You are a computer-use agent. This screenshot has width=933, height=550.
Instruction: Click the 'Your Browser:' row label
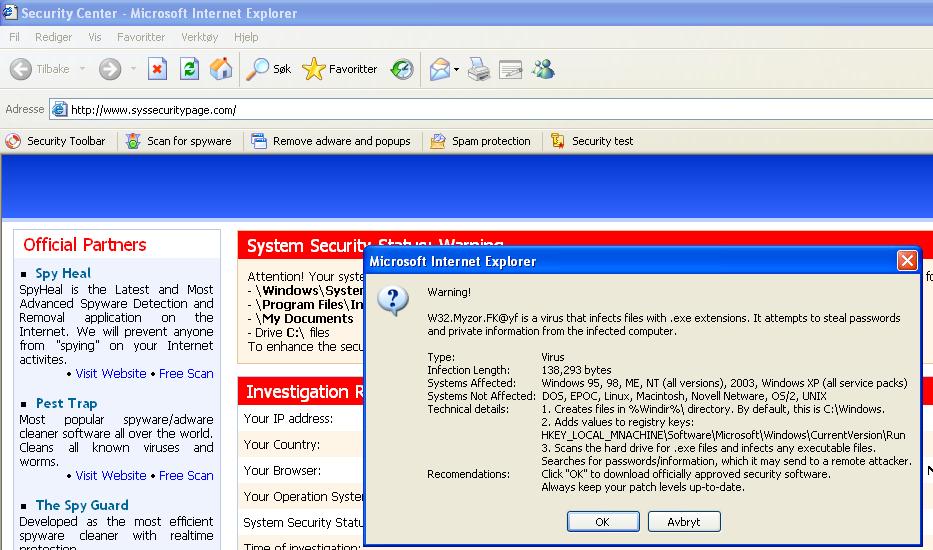pos(282,471)
